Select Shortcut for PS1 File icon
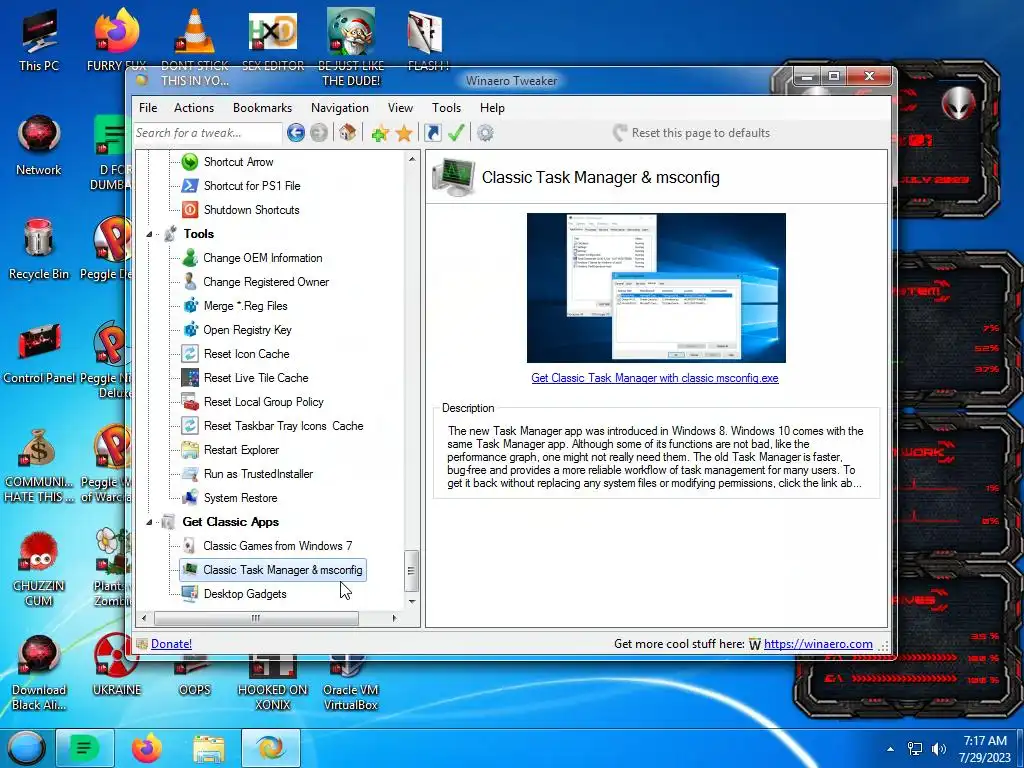 coord(189,185)
